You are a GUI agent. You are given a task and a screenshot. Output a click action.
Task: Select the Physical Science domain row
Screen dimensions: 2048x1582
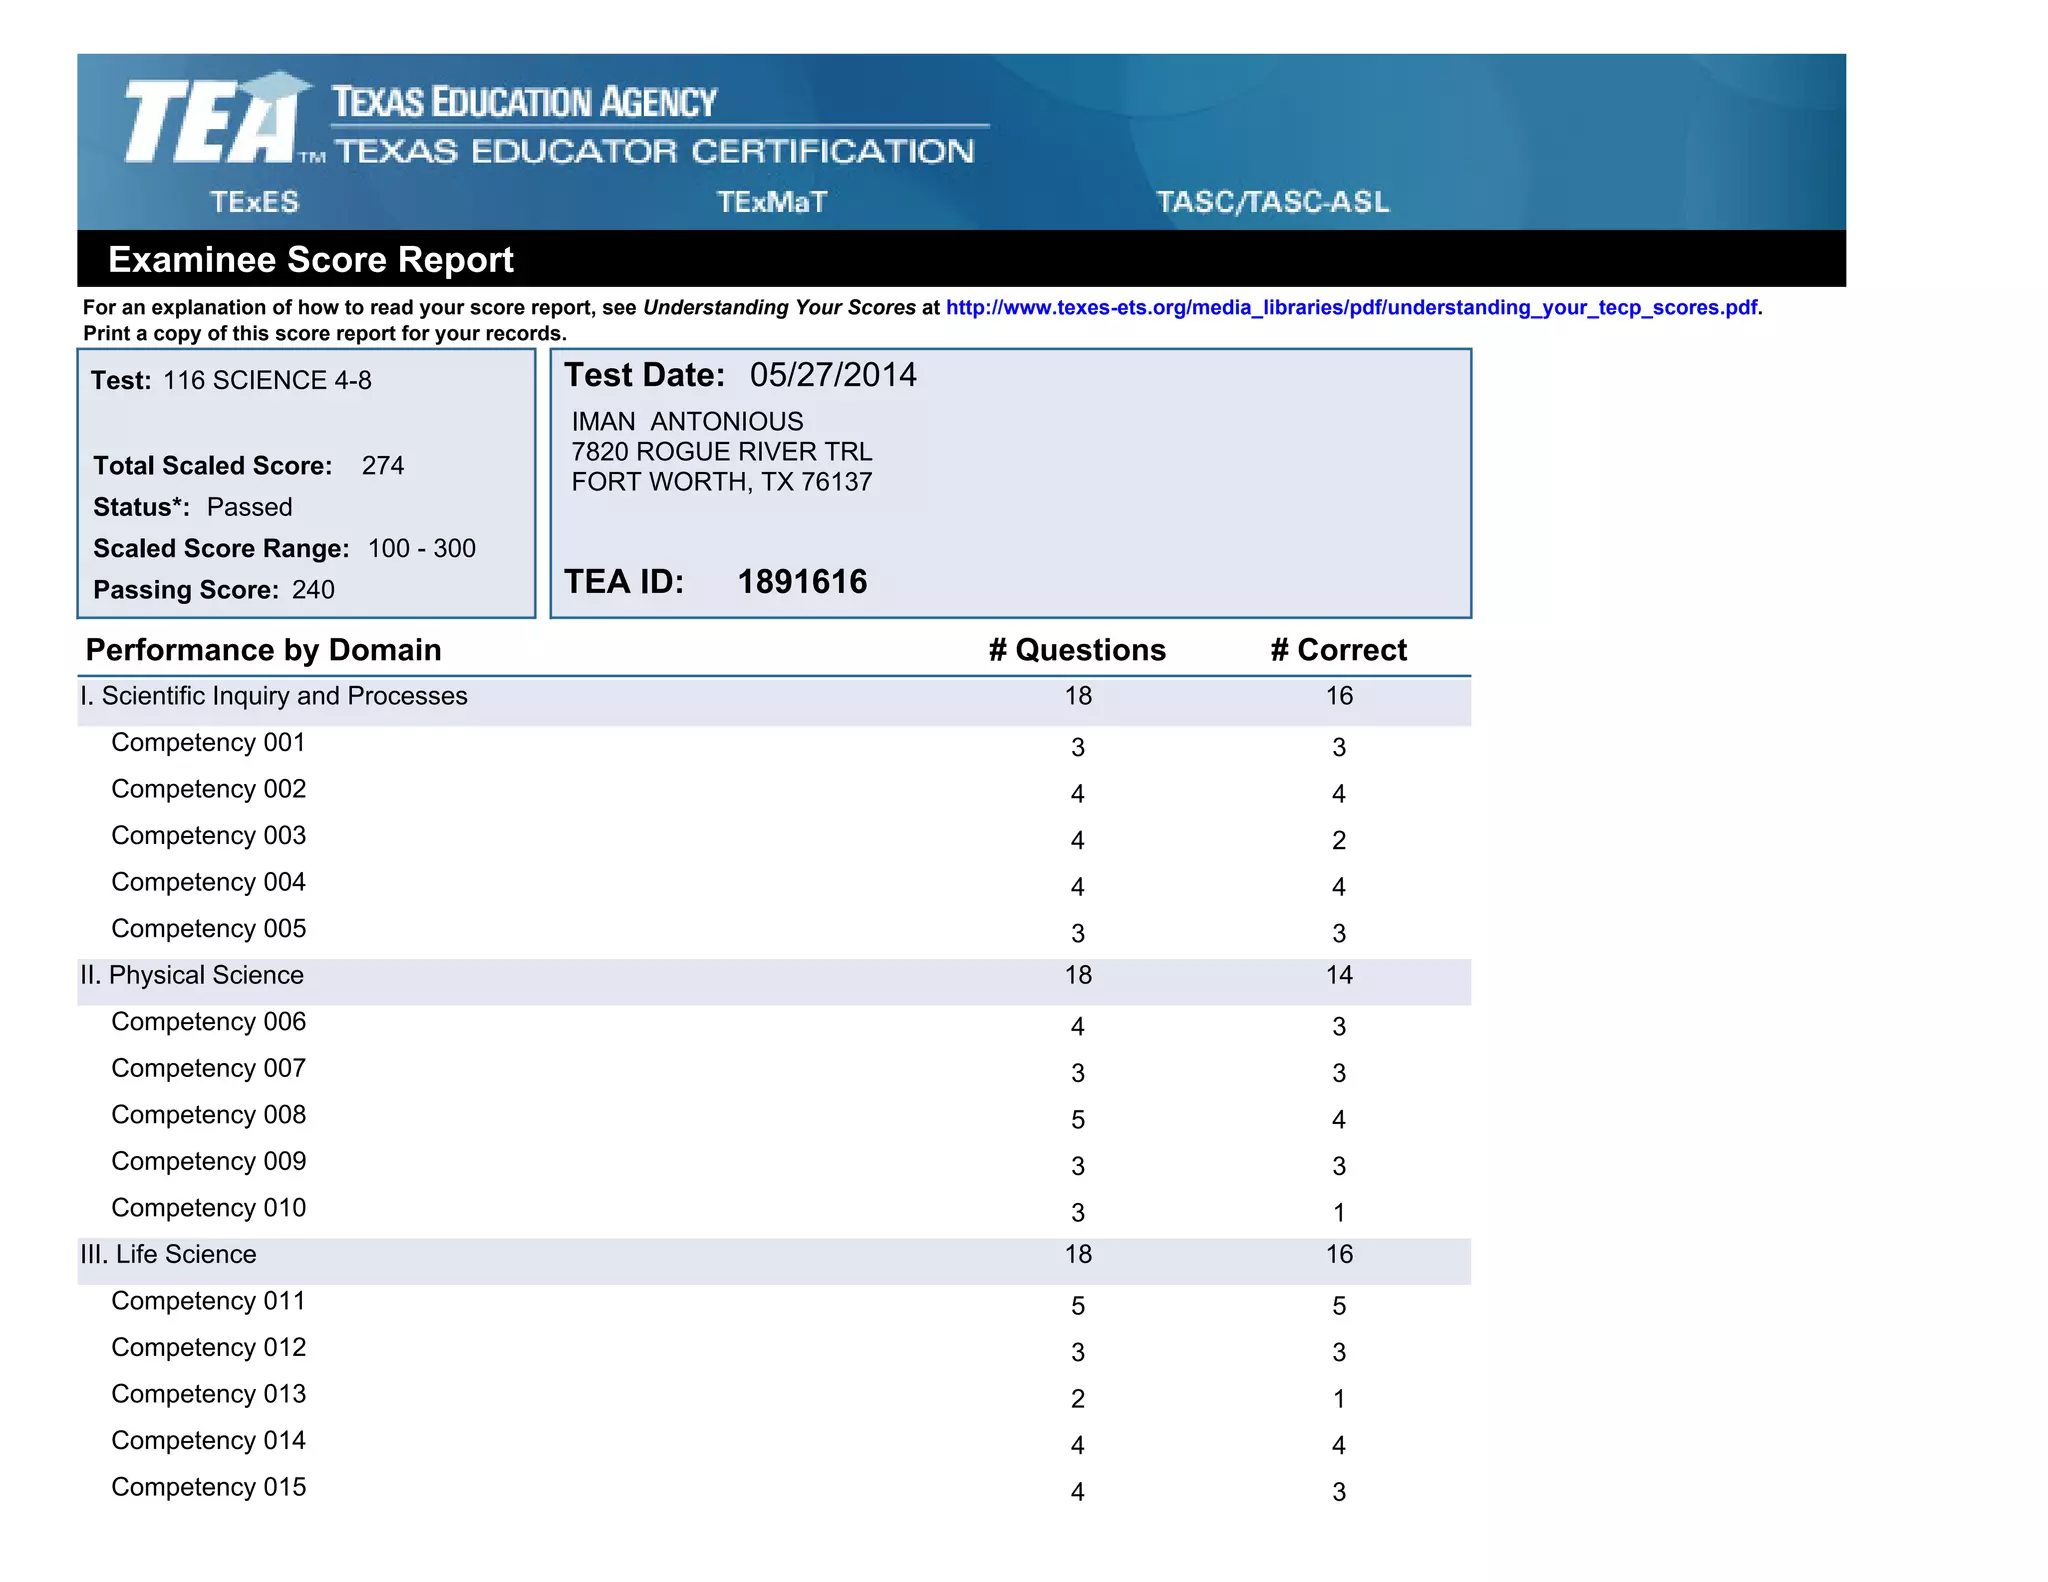click(192, 976)
